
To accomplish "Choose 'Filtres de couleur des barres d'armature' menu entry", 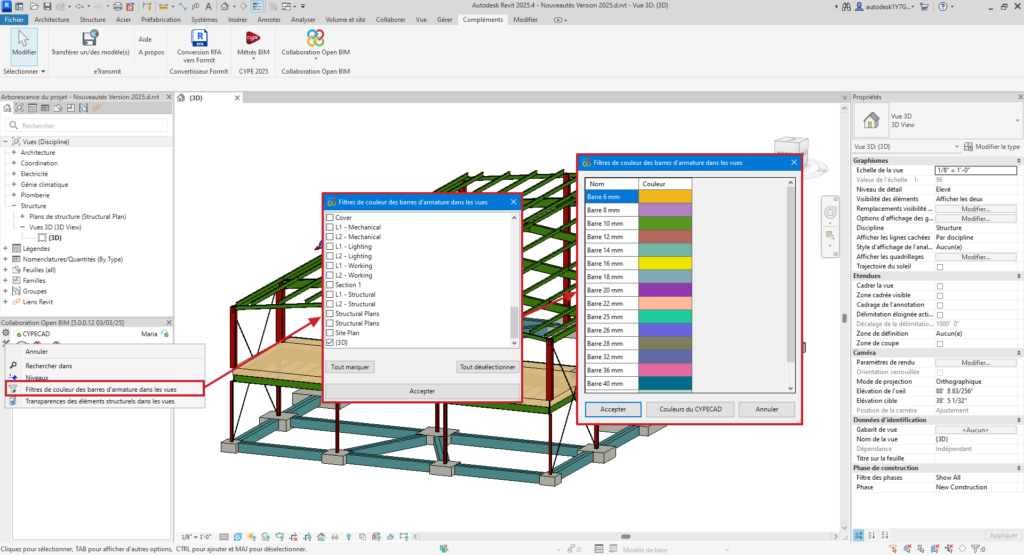I will [x=105, y=389].
